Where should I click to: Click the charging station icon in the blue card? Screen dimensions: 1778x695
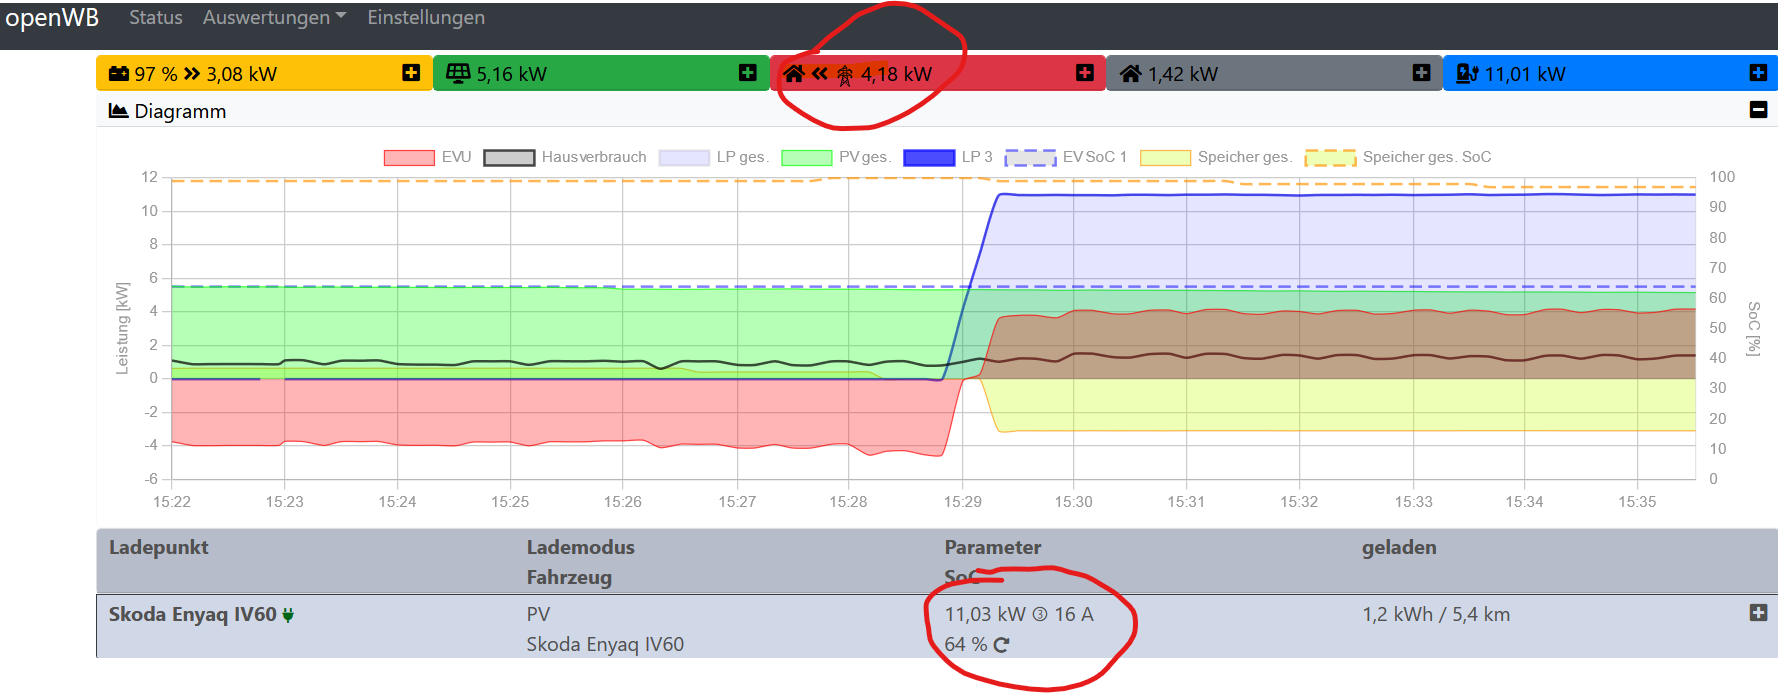coord(1467,73)
